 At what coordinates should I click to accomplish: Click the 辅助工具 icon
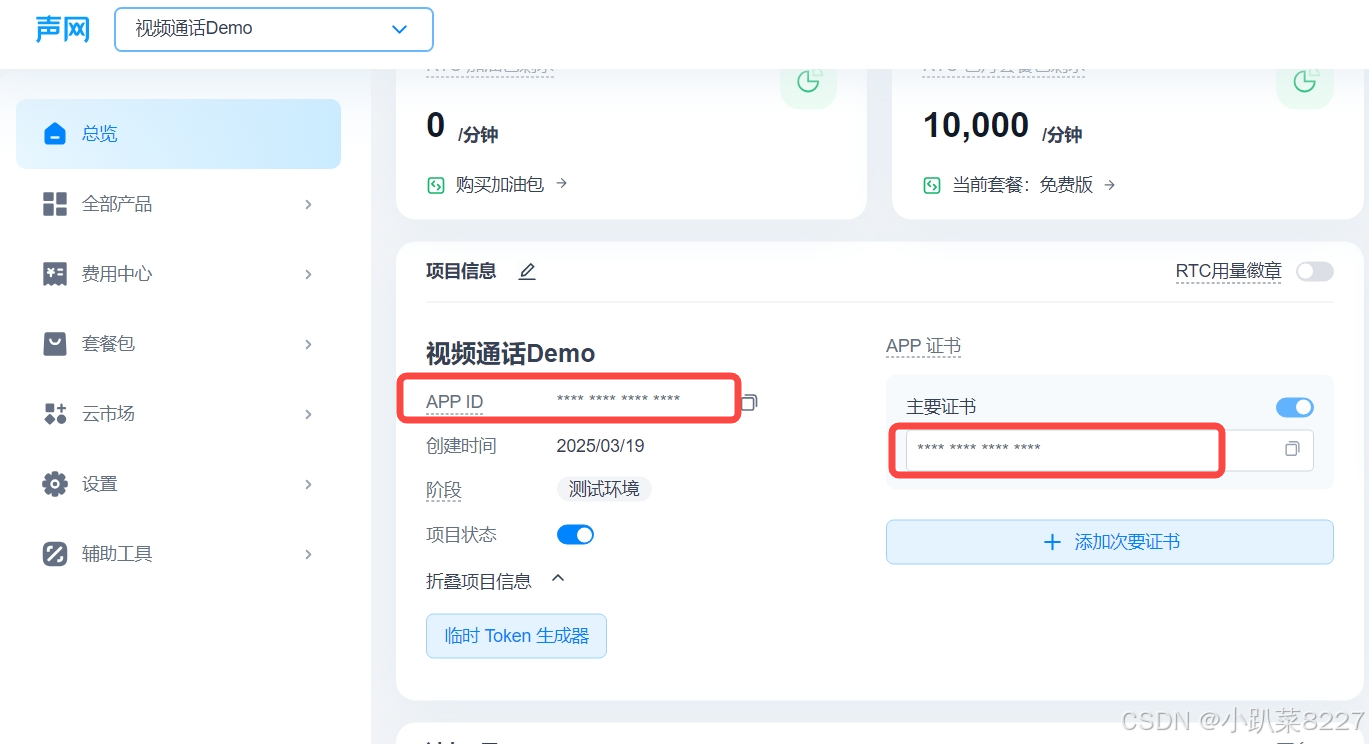tap(55, 554)
